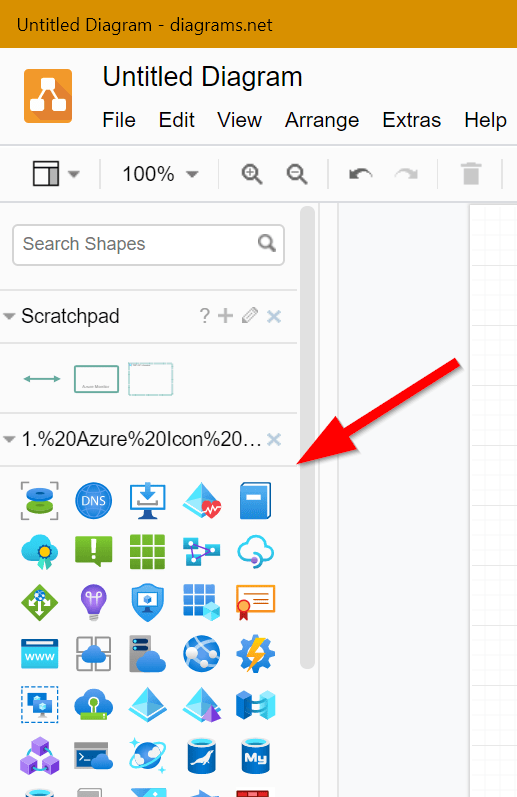
Task: Open the Extras menu
Action: (x=411, y=120)
